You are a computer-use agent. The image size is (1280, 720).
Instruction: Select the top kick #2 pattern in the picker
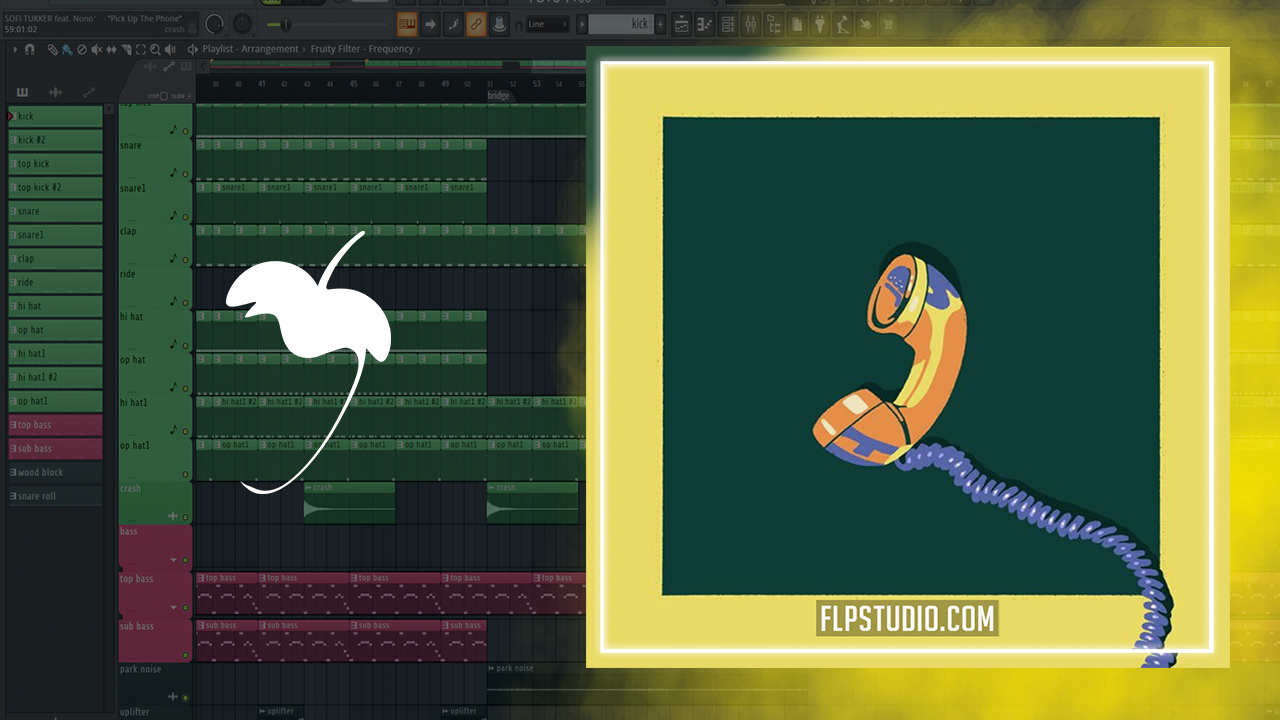56,187
